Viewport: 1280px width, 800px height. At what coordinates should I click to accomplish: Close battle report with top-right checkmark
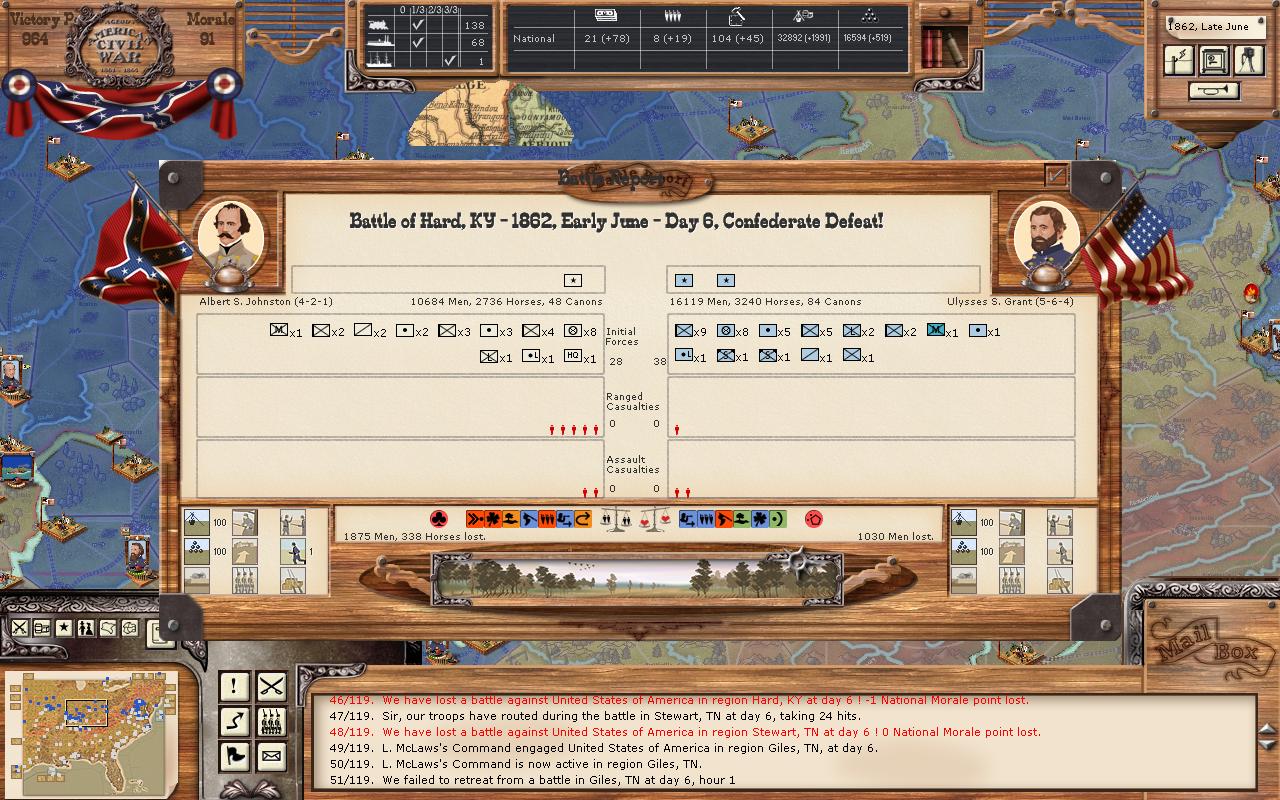(x=1056, y=175)
